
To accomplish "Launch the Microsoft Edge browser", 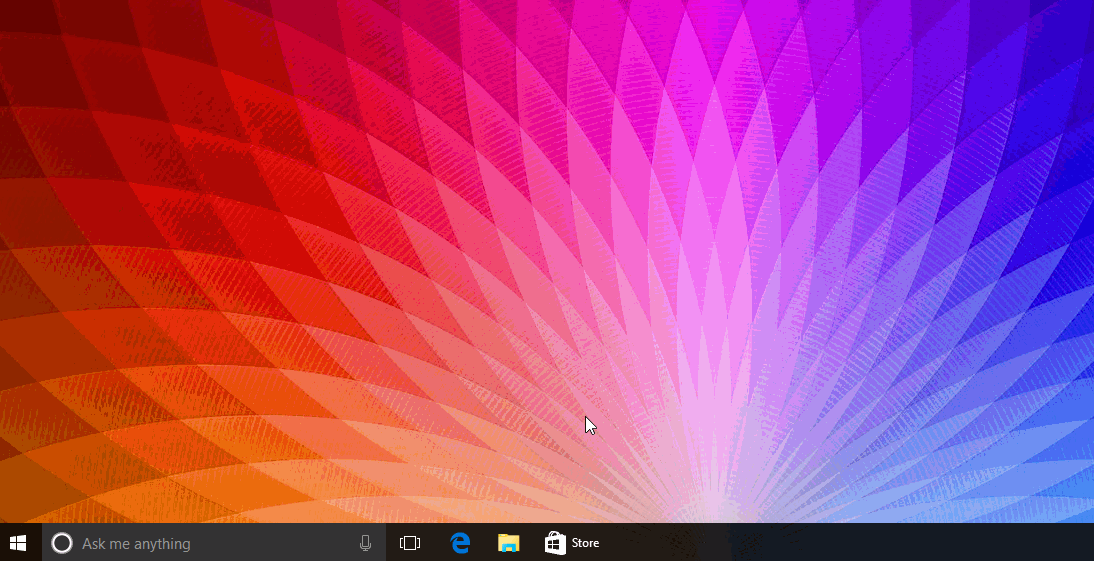I will tap(460, 543).
